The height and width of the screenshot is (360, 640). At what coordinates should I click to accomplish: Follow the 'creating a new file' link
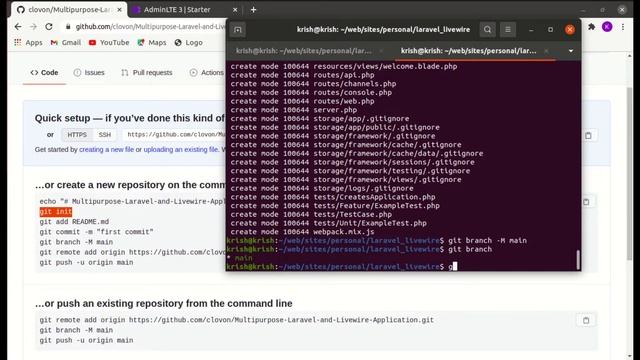[107, 149]
